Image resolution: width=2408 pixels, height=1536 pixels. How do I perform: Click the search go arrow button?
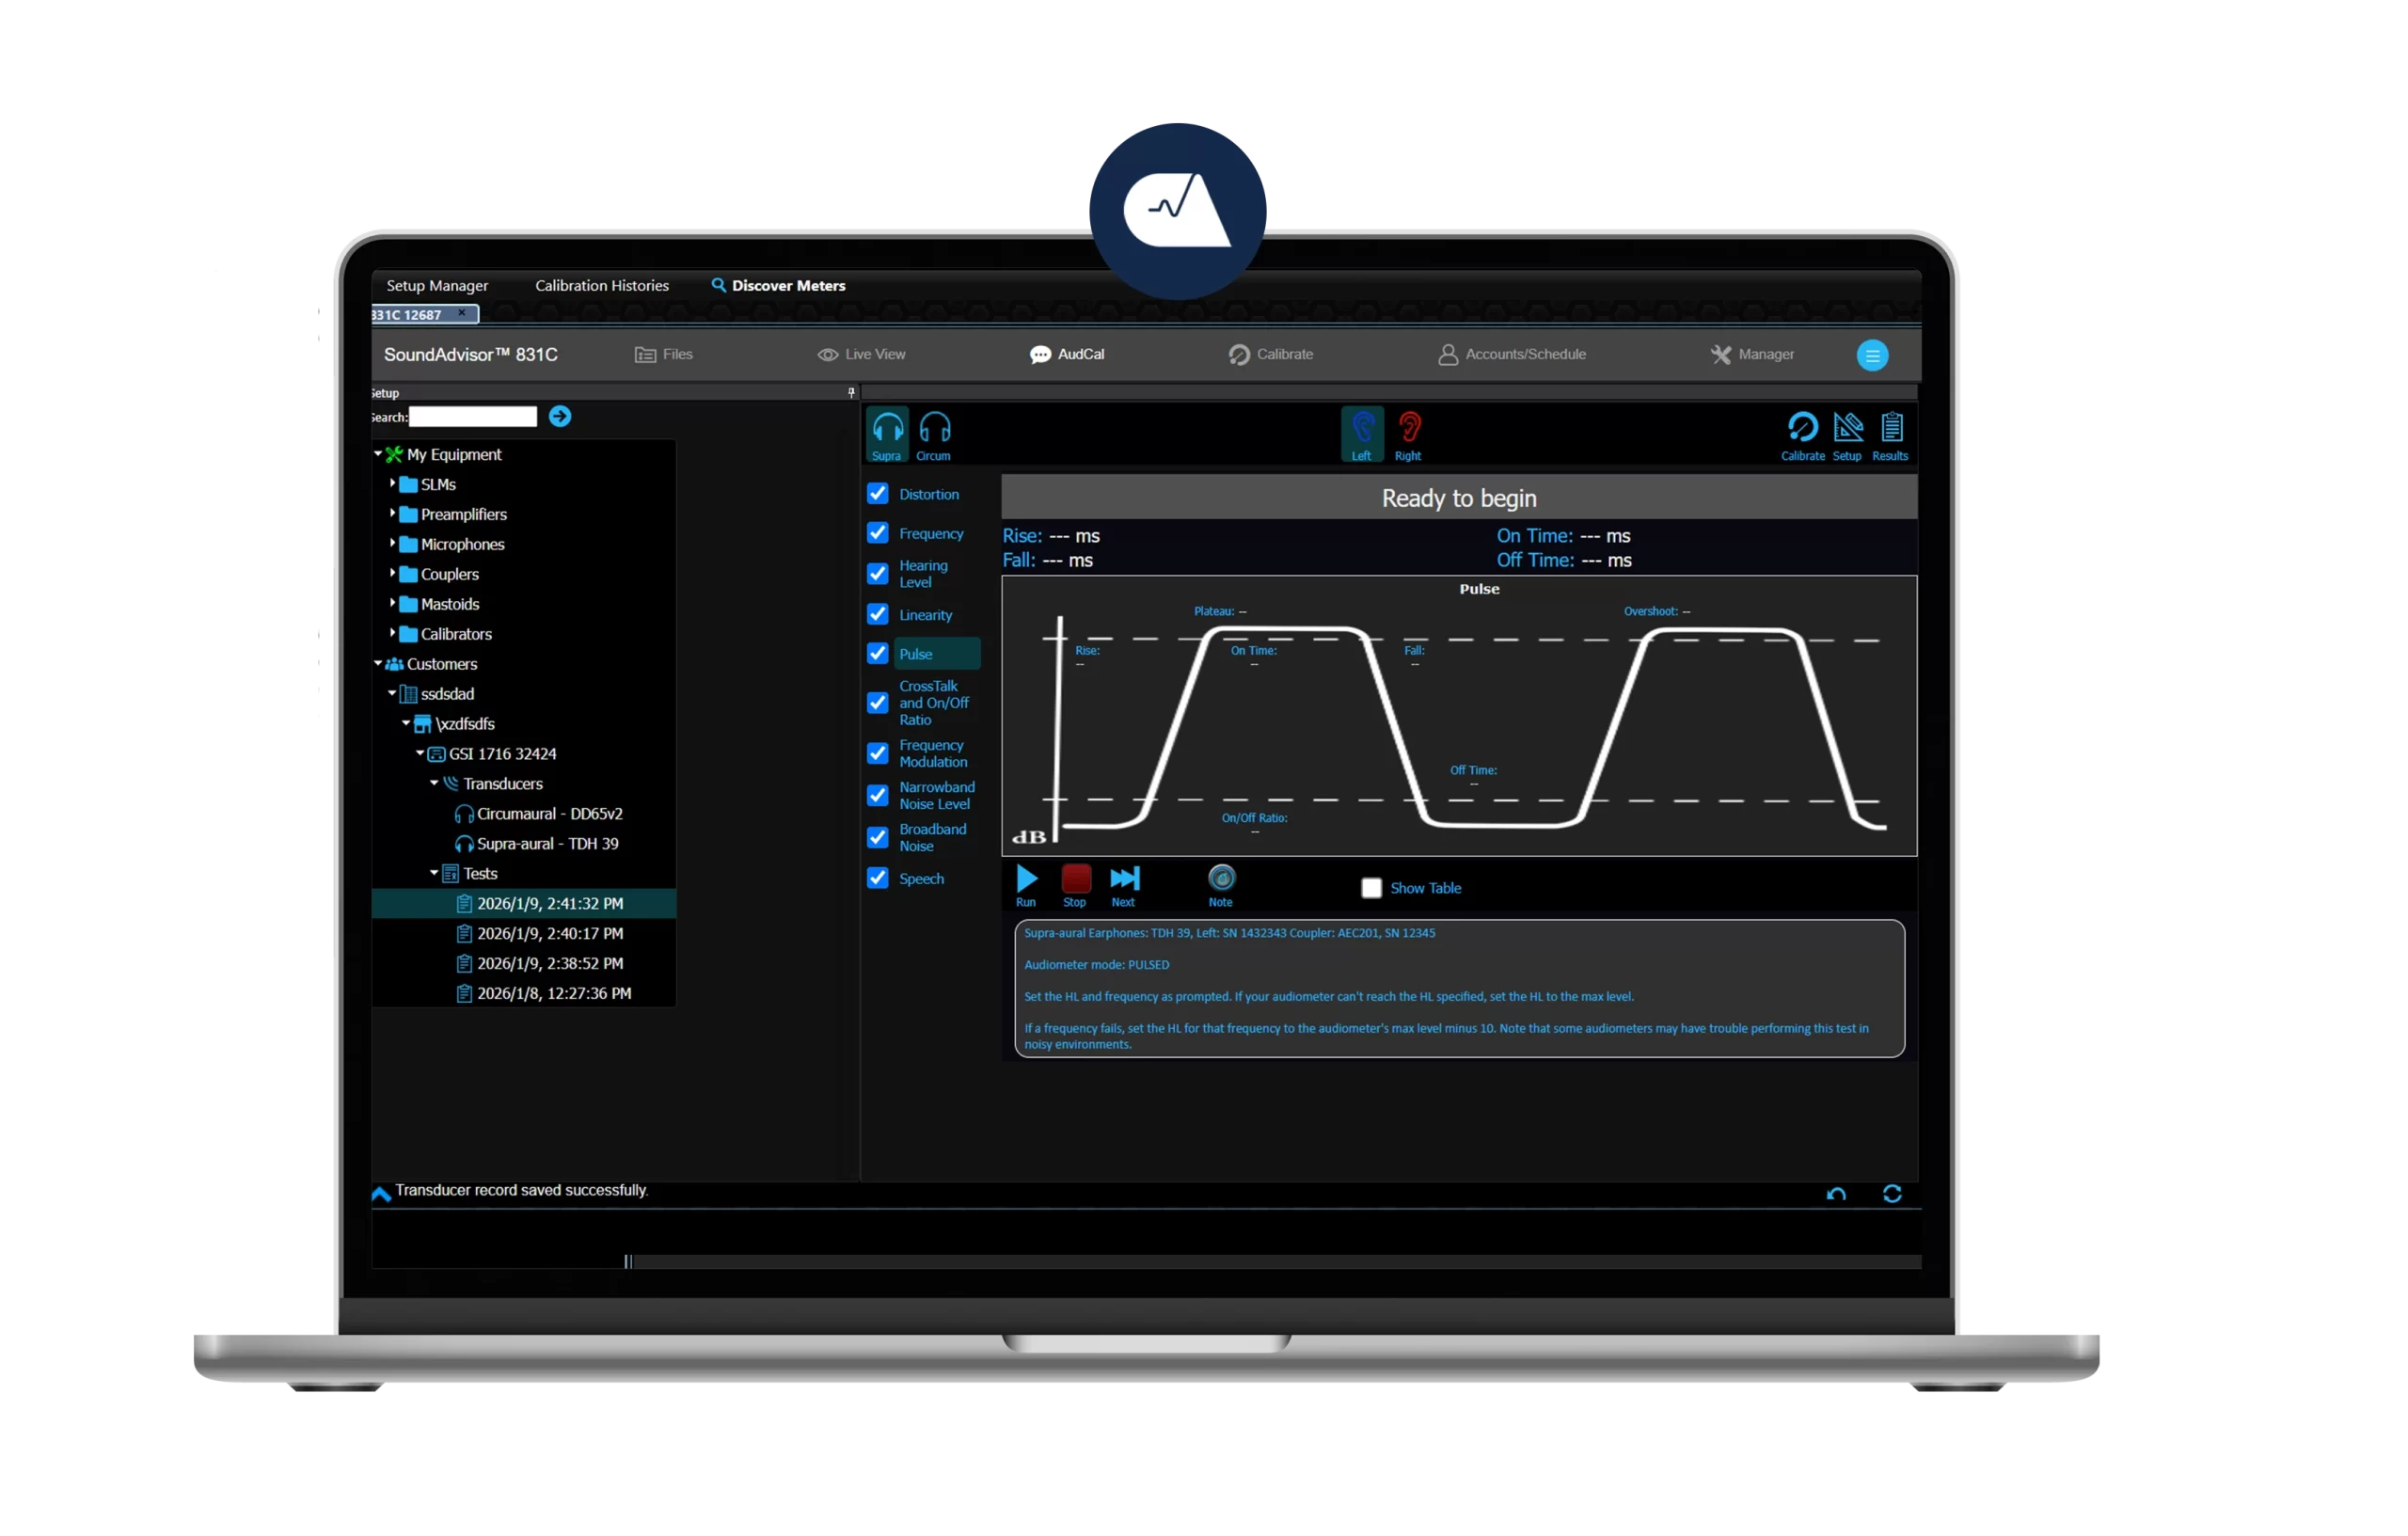coord(560,417)
